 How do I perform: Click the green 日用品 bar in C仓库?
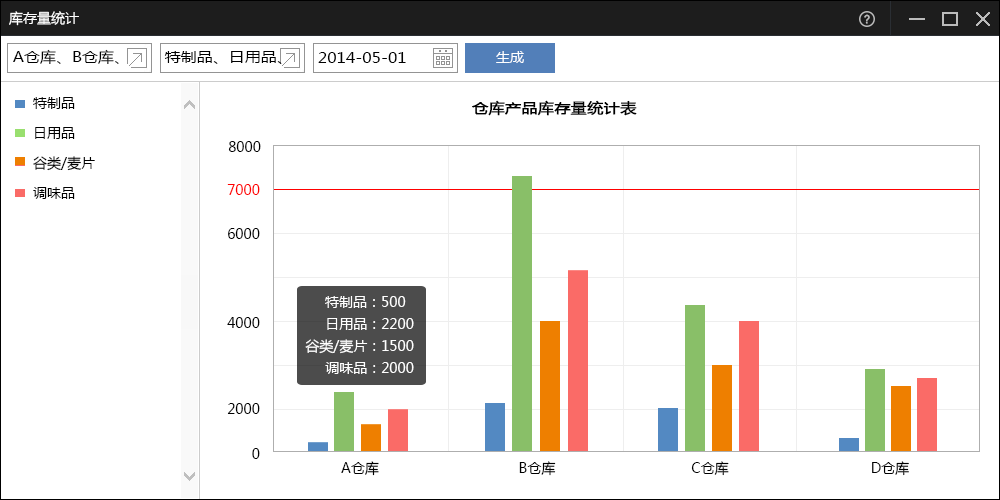click(x=695, y=378)
